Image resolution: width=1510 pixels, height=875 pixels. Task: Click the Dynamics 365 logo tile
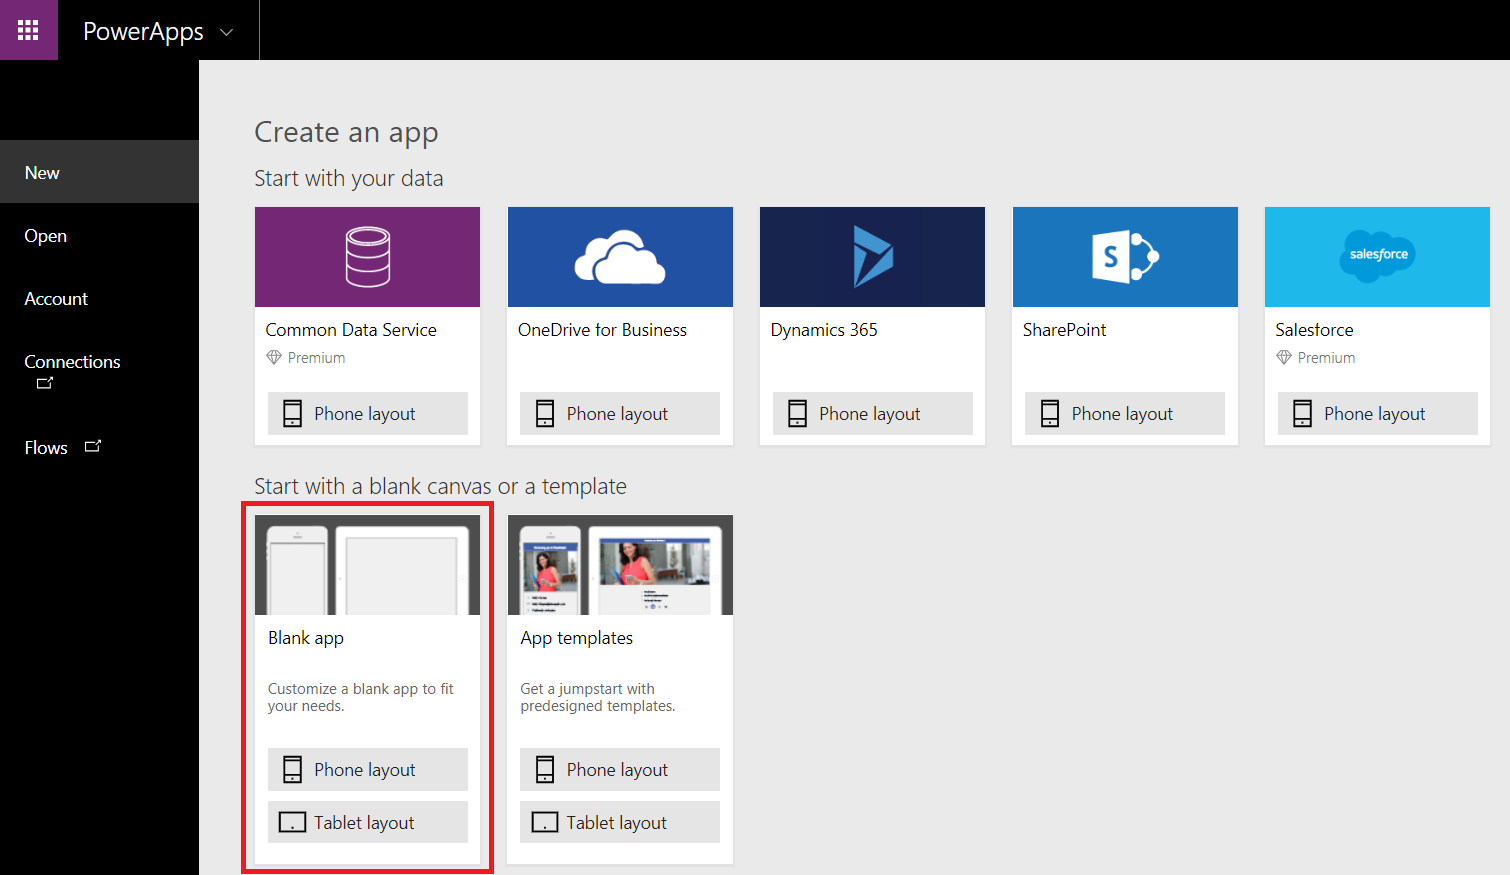(872, 257)
